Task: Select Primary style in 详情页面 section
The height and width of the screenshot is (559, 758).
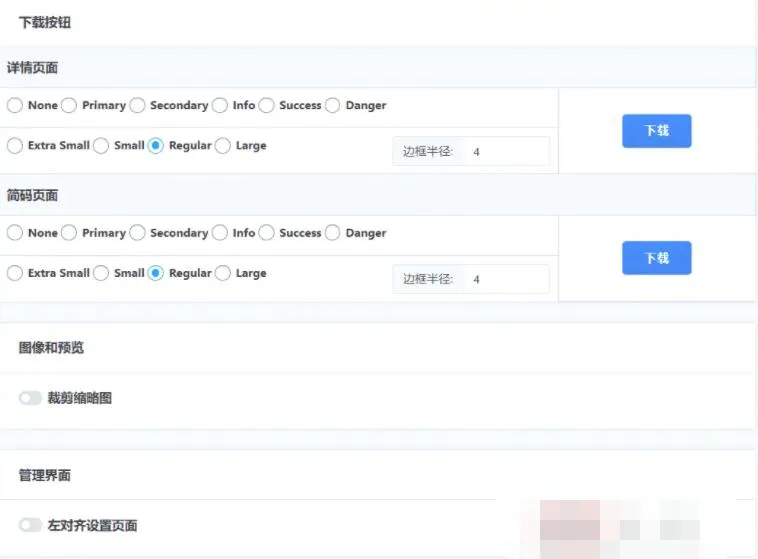Action: pos(69,105)
